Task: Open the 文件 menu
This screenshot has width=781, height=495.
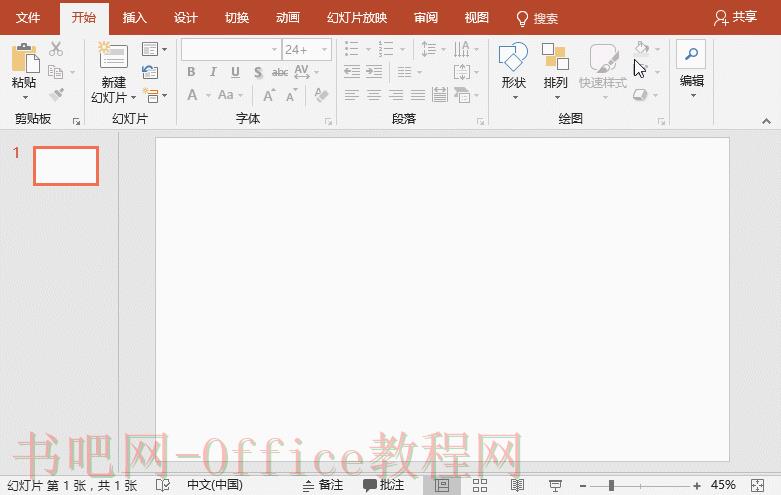Action: tap(28, 18)
